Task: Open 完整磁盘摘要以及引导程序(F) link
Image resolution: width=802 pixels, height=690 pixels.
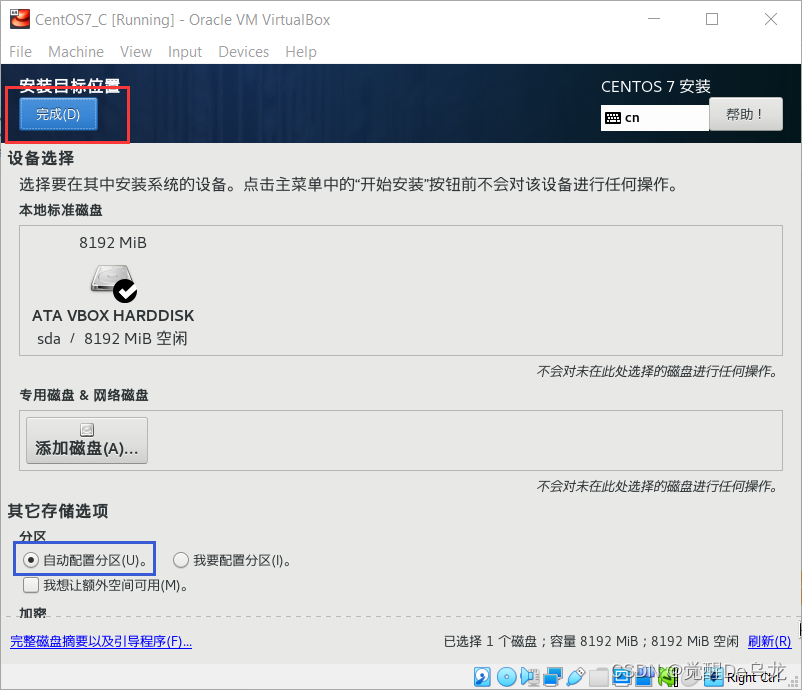Action: pos(100,640)
